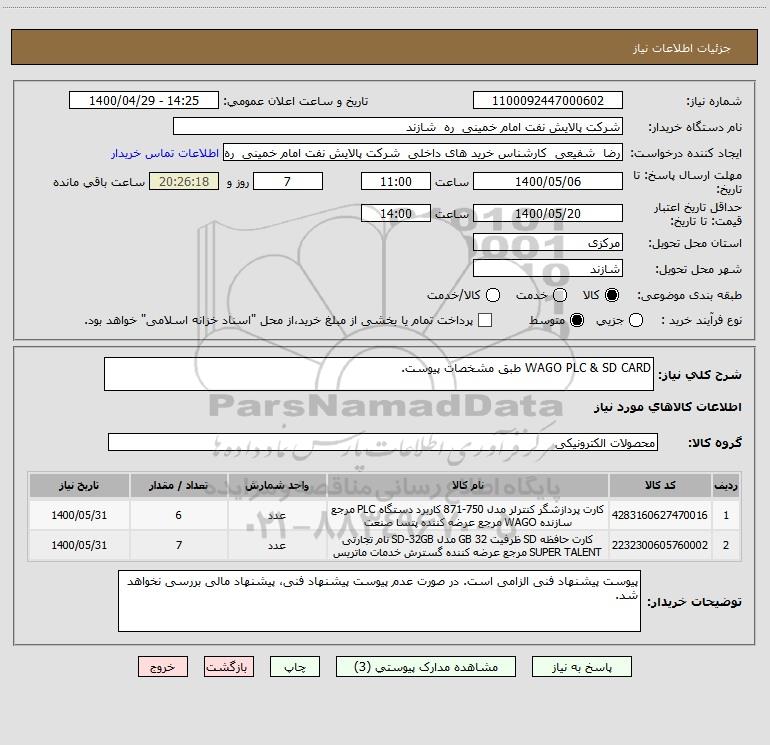Click the announcement date field 1400/04/29 - 14:25
Image resolution: width=770 pixels, height=745 pixels.
pos(144,101)
